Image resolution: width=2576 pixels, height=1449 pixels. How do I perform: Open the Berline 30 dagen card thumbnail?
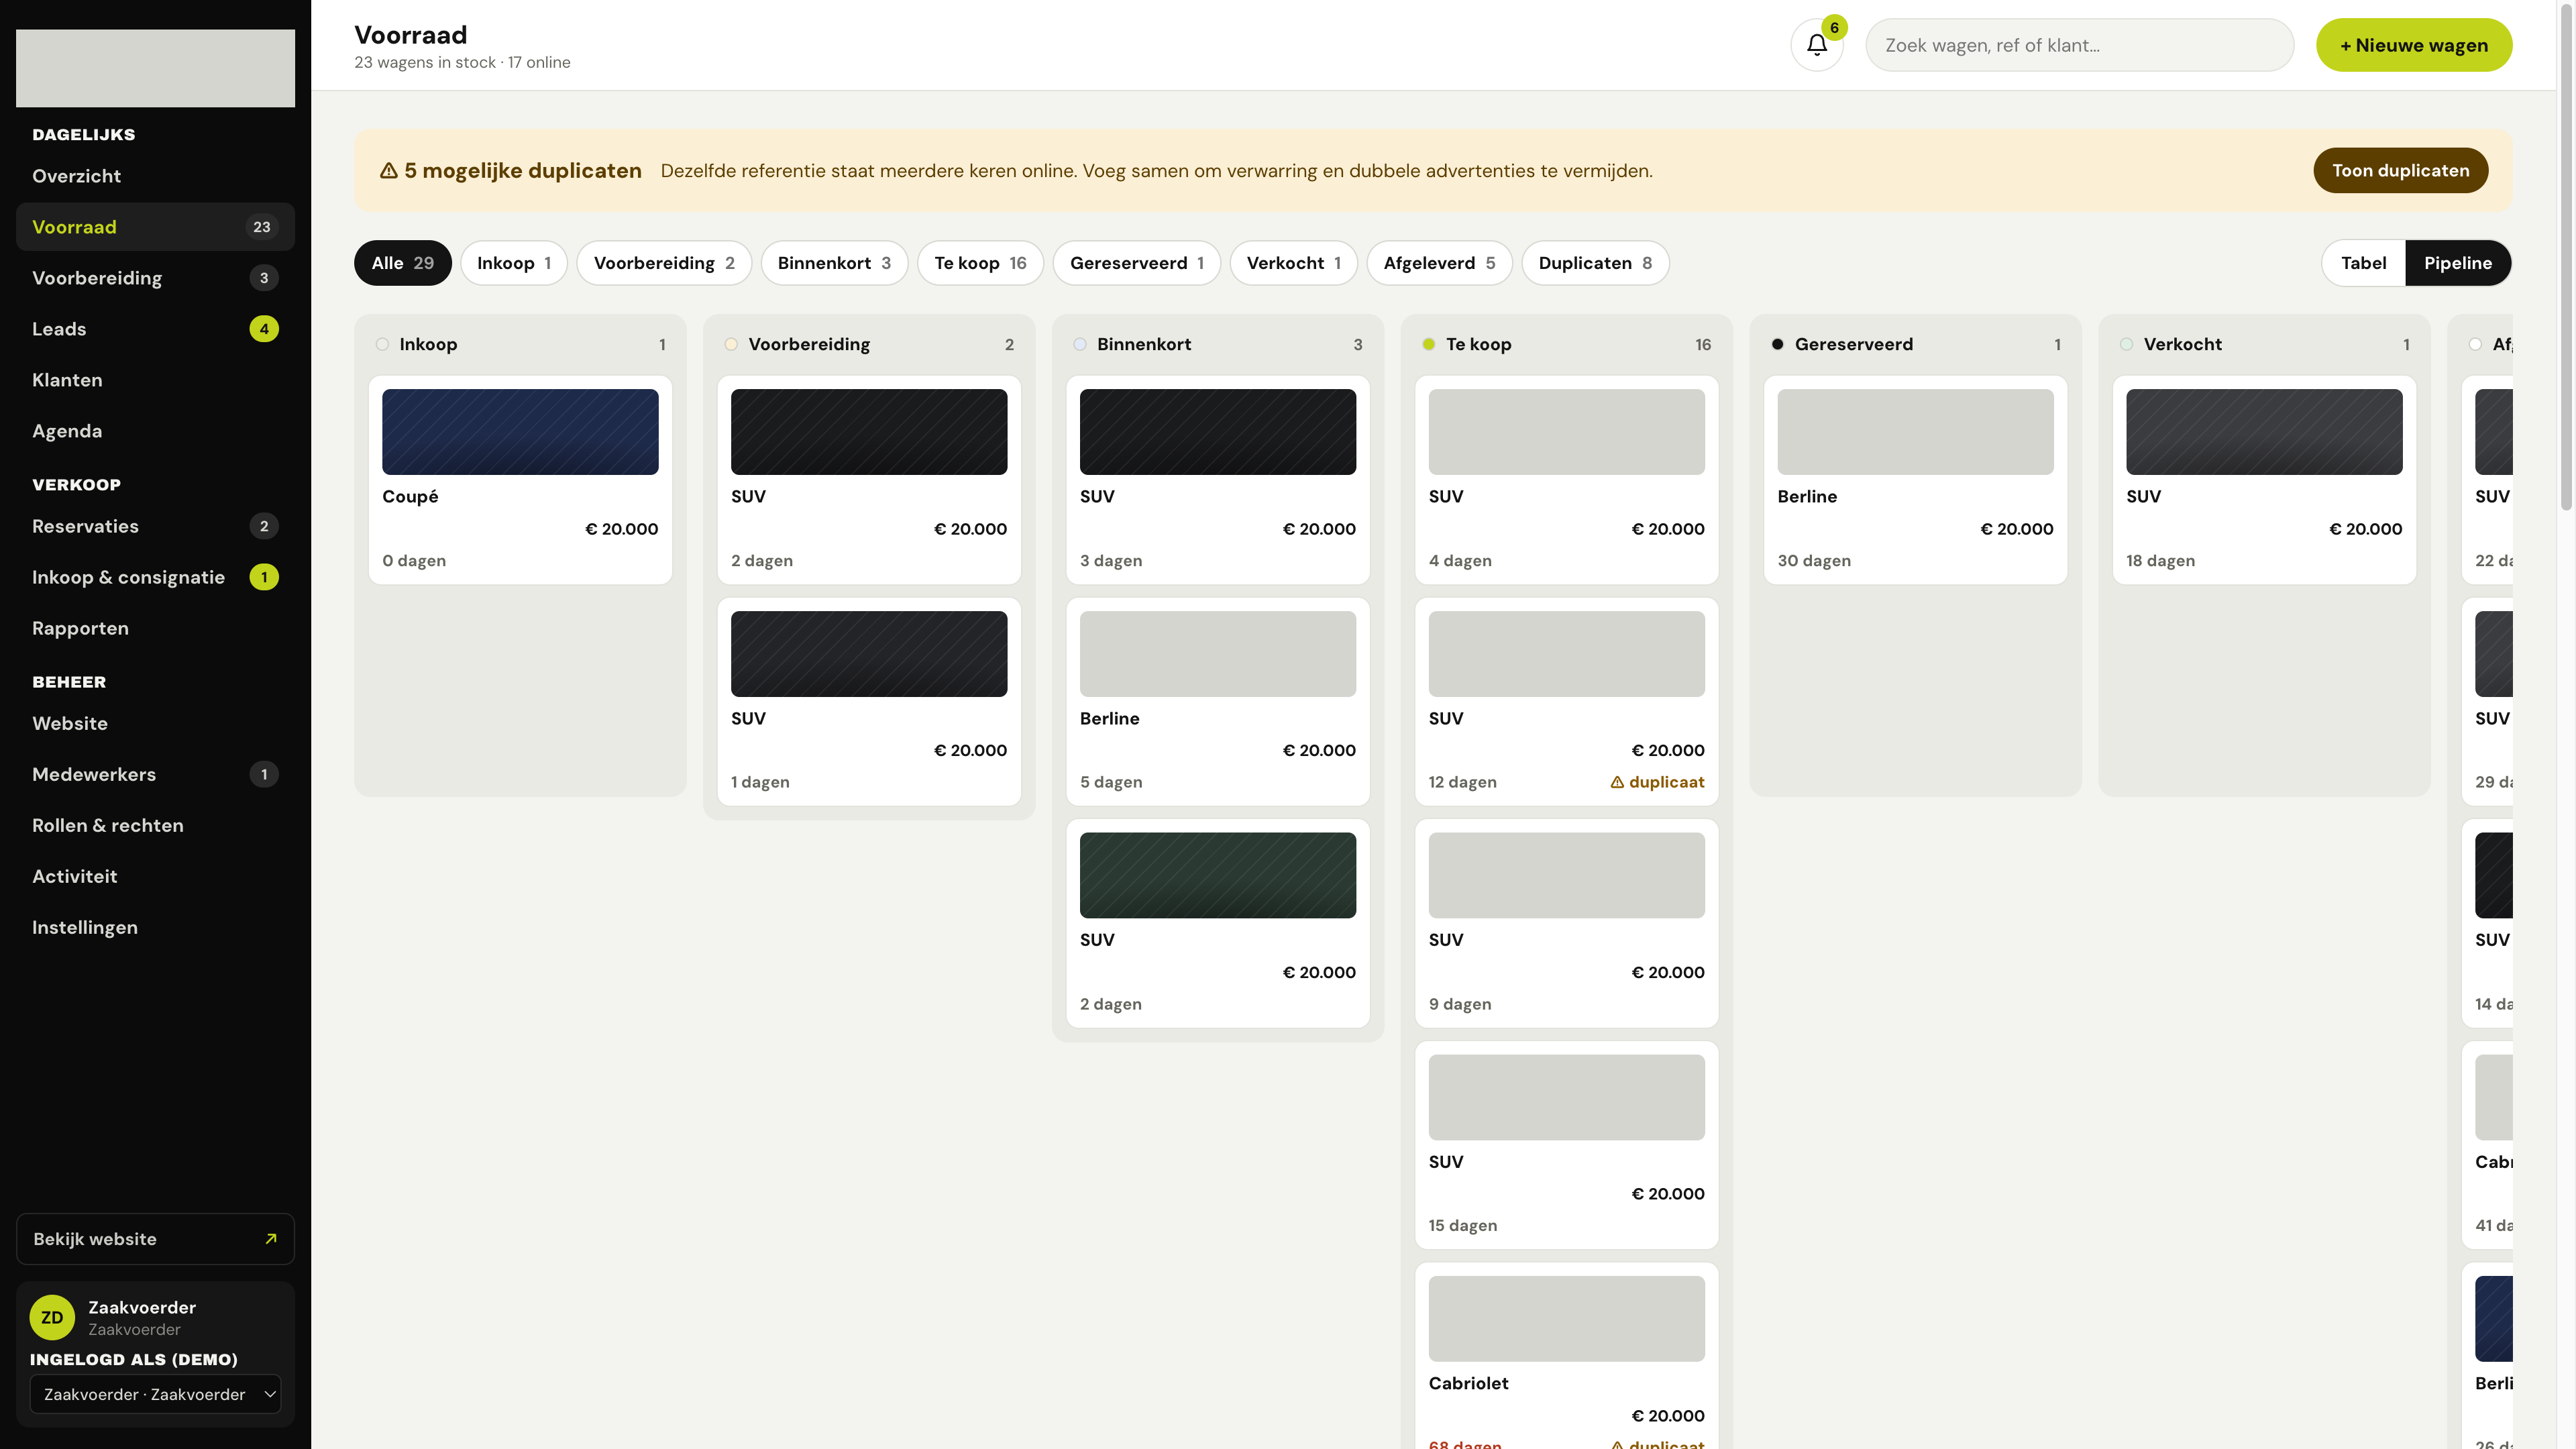click(1915, 432)
